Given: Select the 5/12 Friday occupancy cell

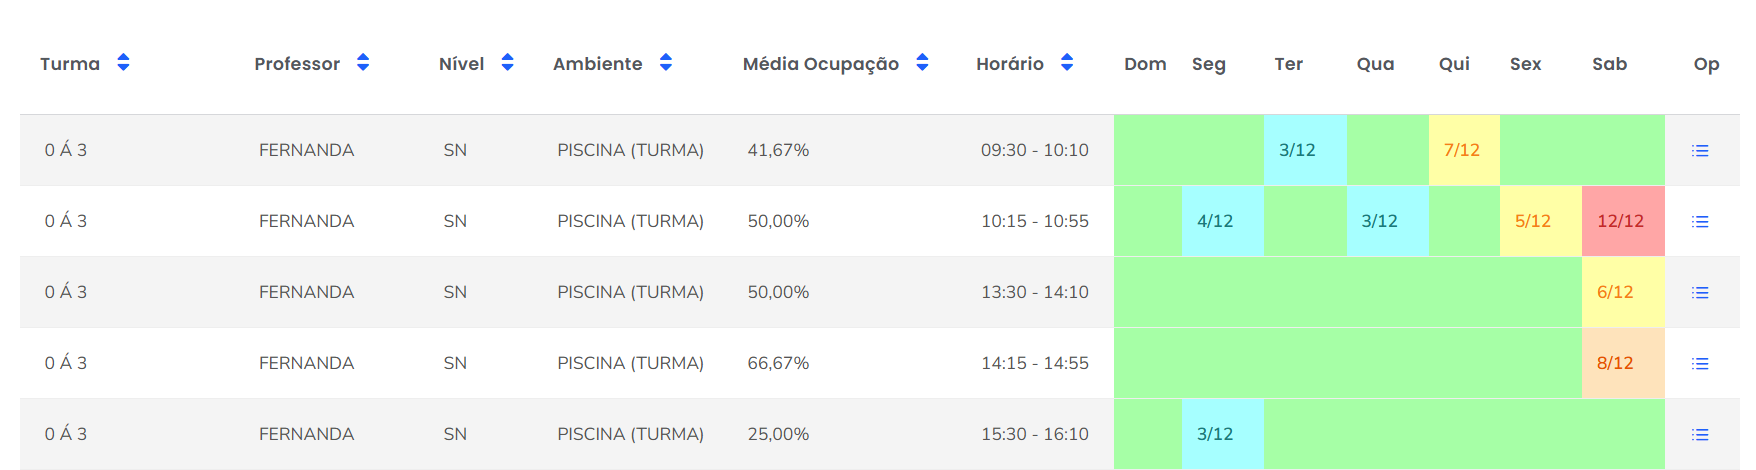Looking at the screenshot, I should click(x=1532, y=221).
